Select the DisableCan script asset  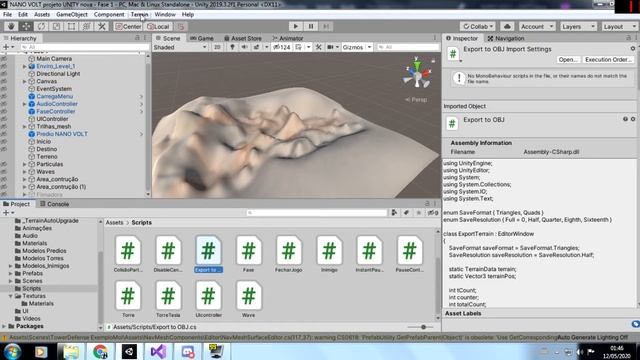coord(168,254)
